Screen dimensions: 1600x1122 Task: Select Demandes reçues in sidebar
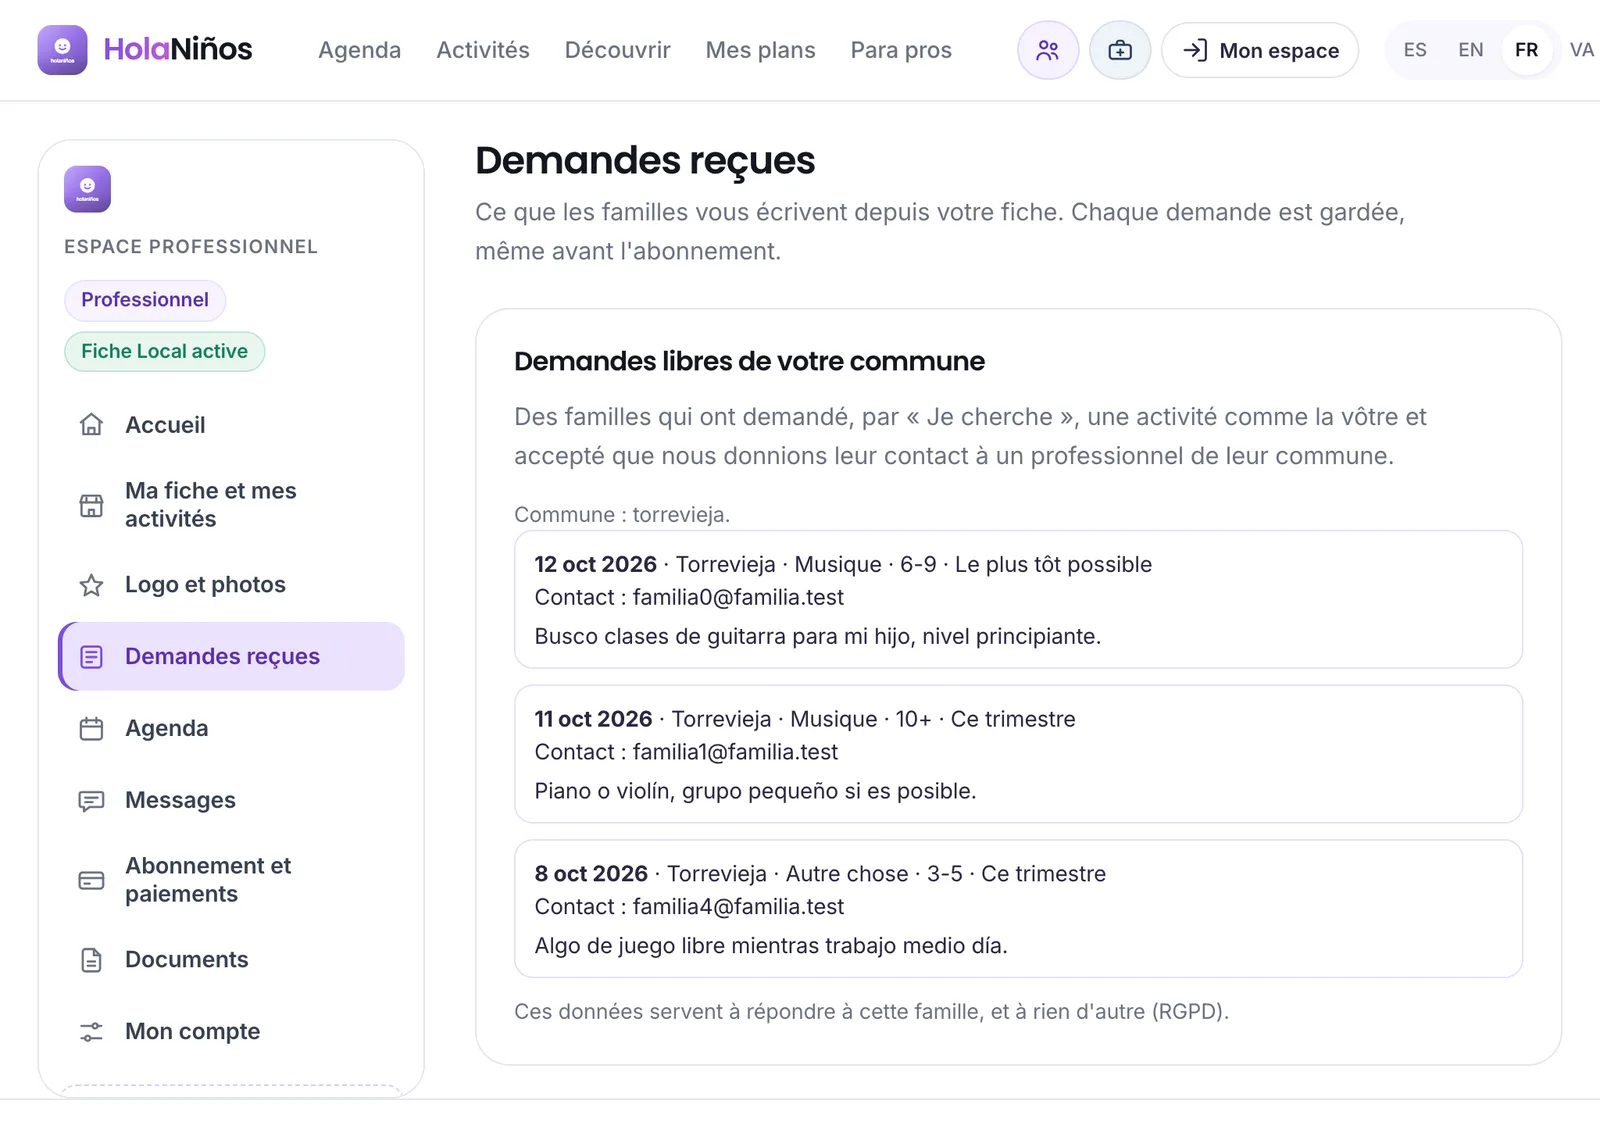231,657
